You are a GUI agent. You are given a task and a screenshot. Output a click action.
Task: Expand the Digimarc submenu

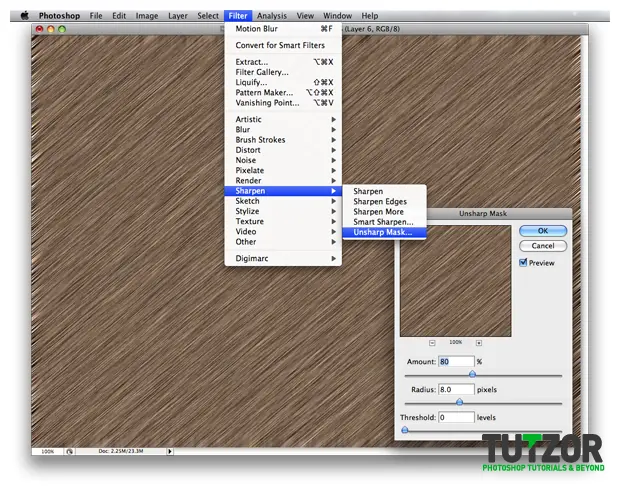click(283, 259)
